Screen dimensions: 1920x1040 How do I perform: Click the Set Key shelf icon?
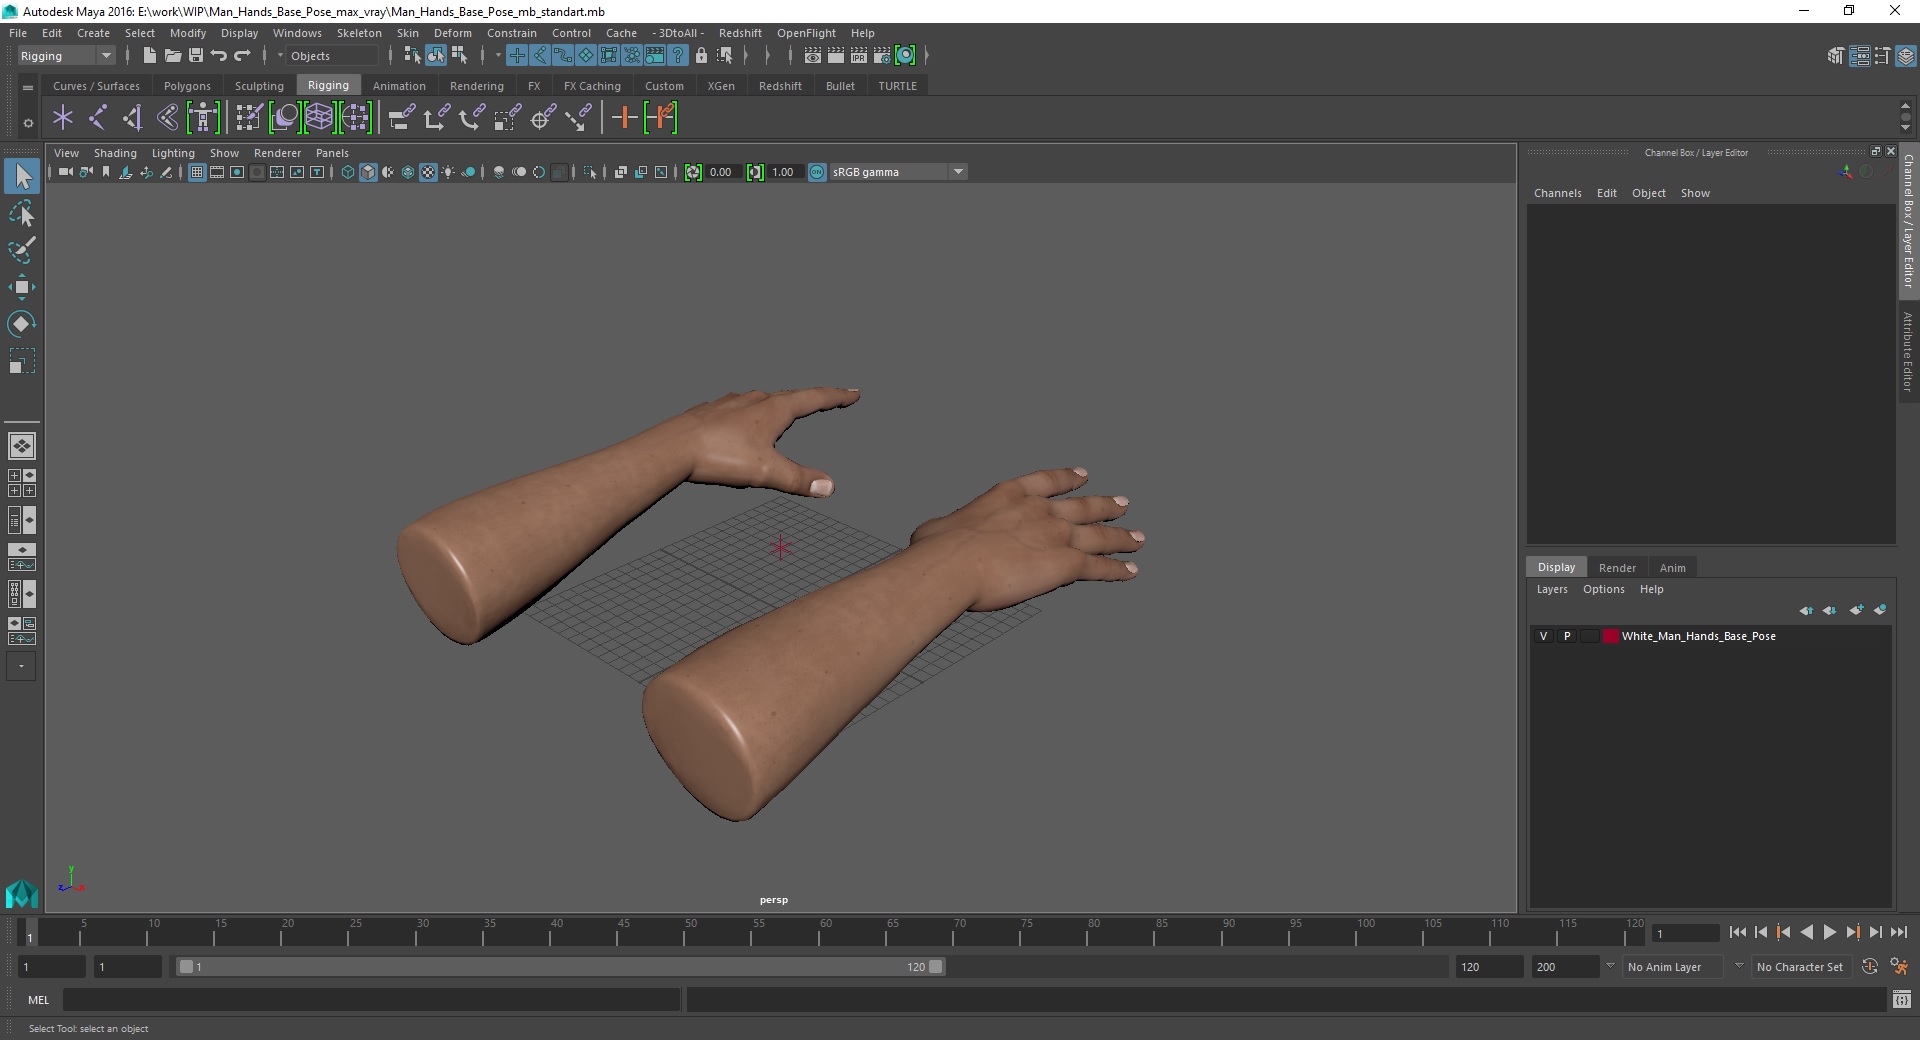(625, 118)
